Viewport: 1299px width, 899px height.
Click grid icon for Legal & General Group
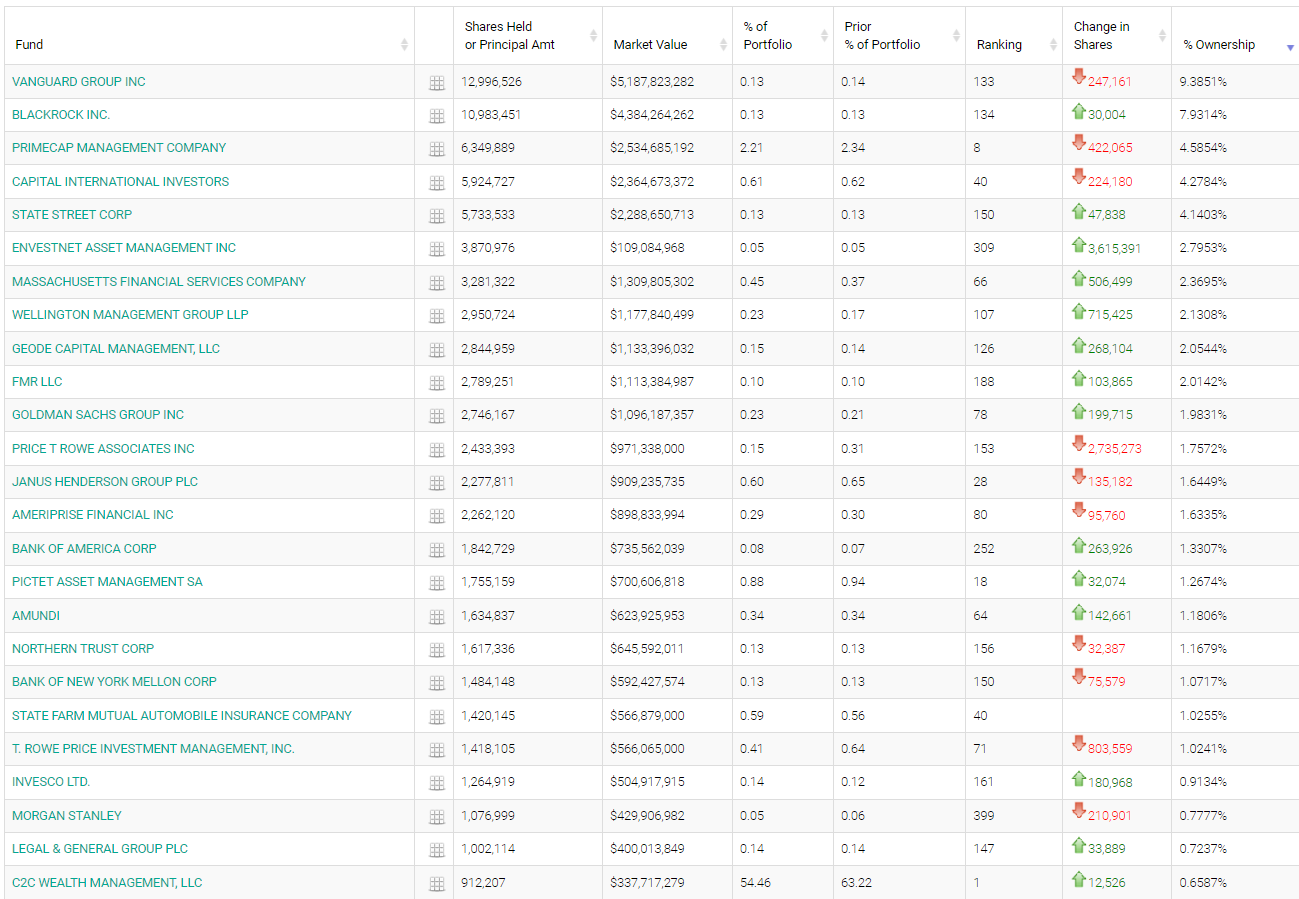436,850
